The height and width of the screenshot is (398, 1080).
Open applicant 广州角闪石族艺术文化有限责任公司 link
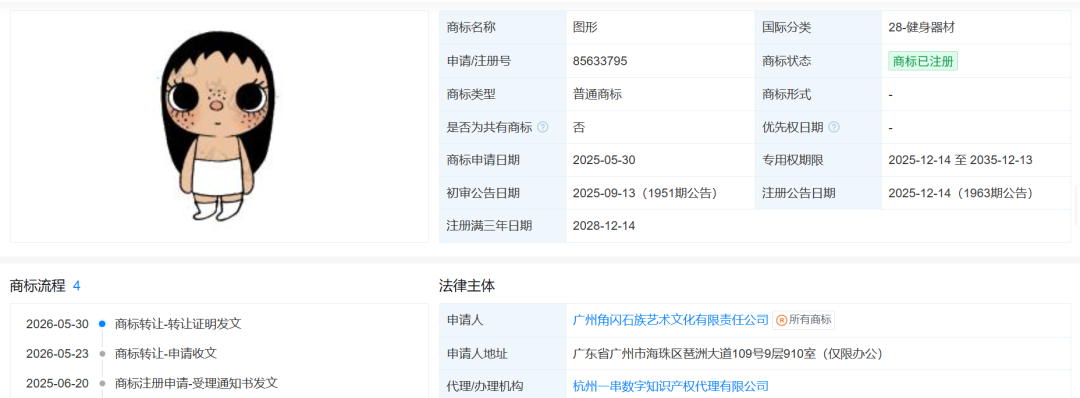click(x=671, y=320)
